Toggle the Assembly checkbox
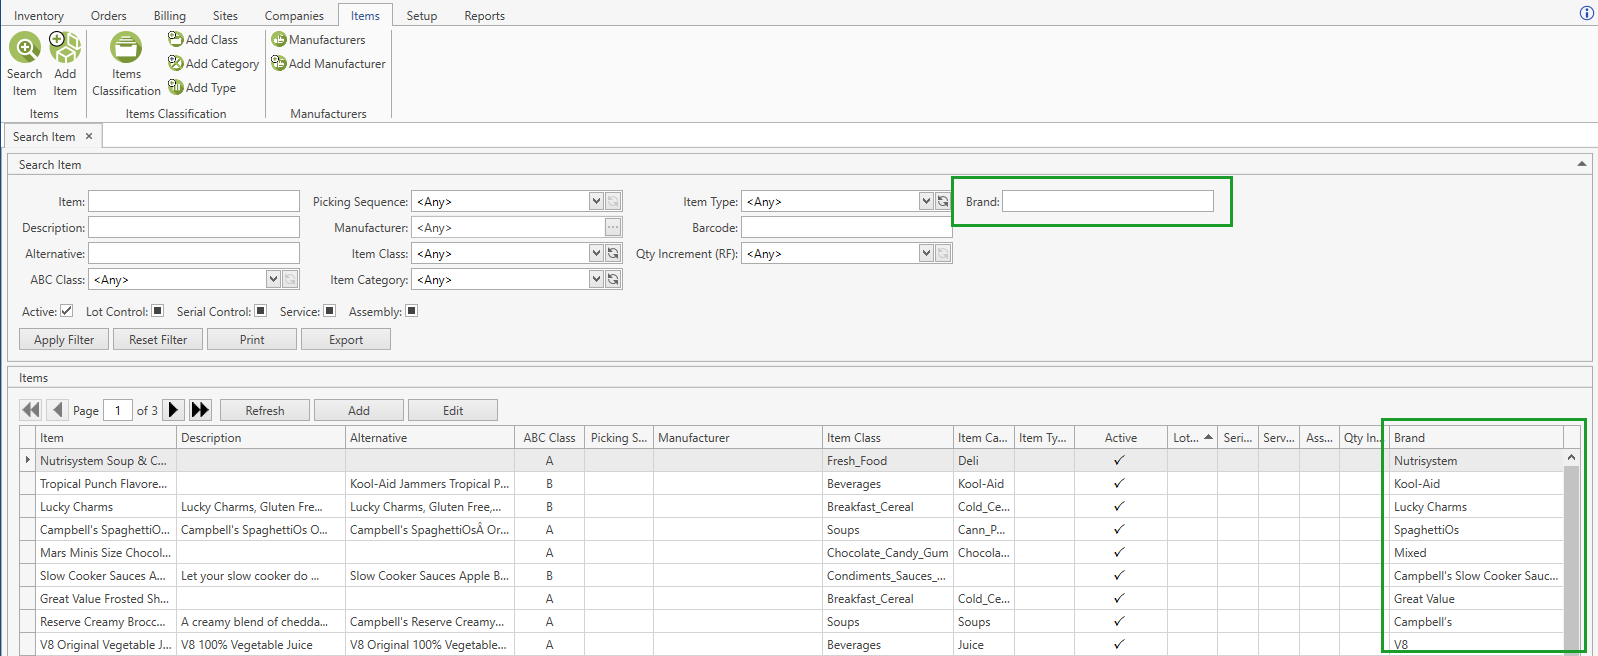This screenshot has height=656, width=1598. tap(411, 311)
